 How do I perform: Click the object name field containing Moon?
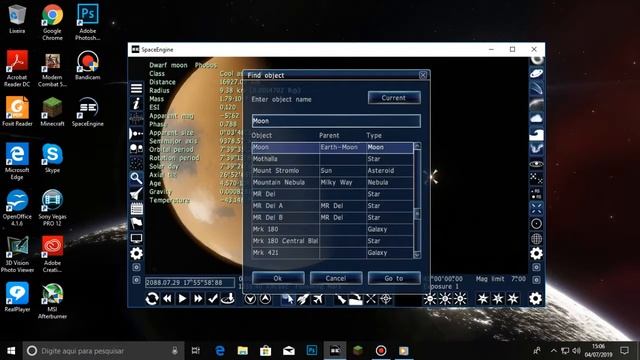[336, 121]
